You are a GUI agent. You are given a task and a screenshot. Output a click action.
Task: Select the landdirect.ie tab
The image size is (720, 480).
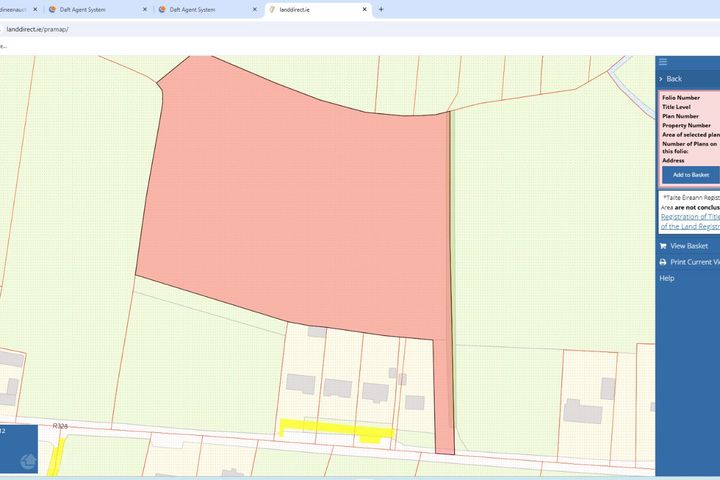click(318, 9)
